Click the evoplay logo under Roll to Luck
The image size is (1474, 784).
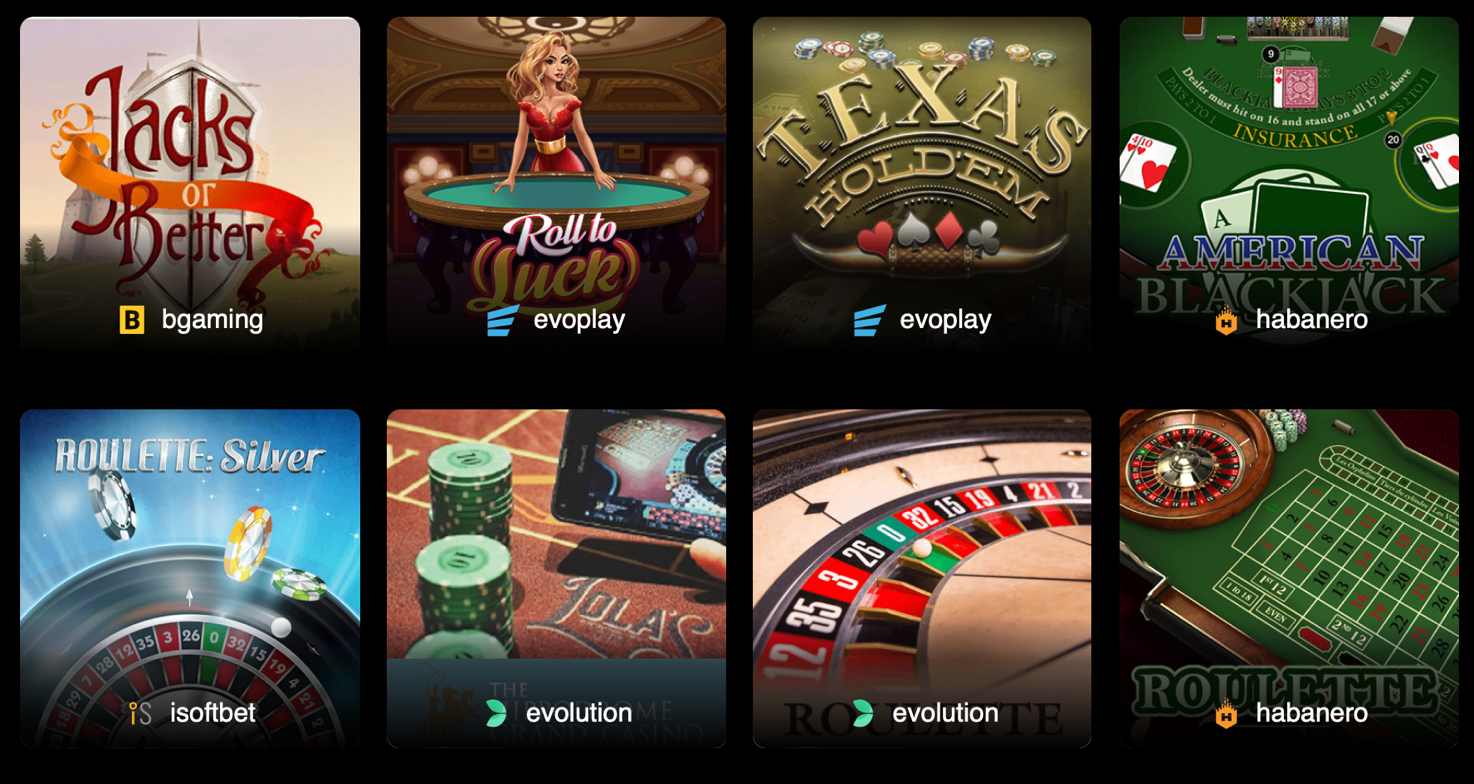point(503,321)
